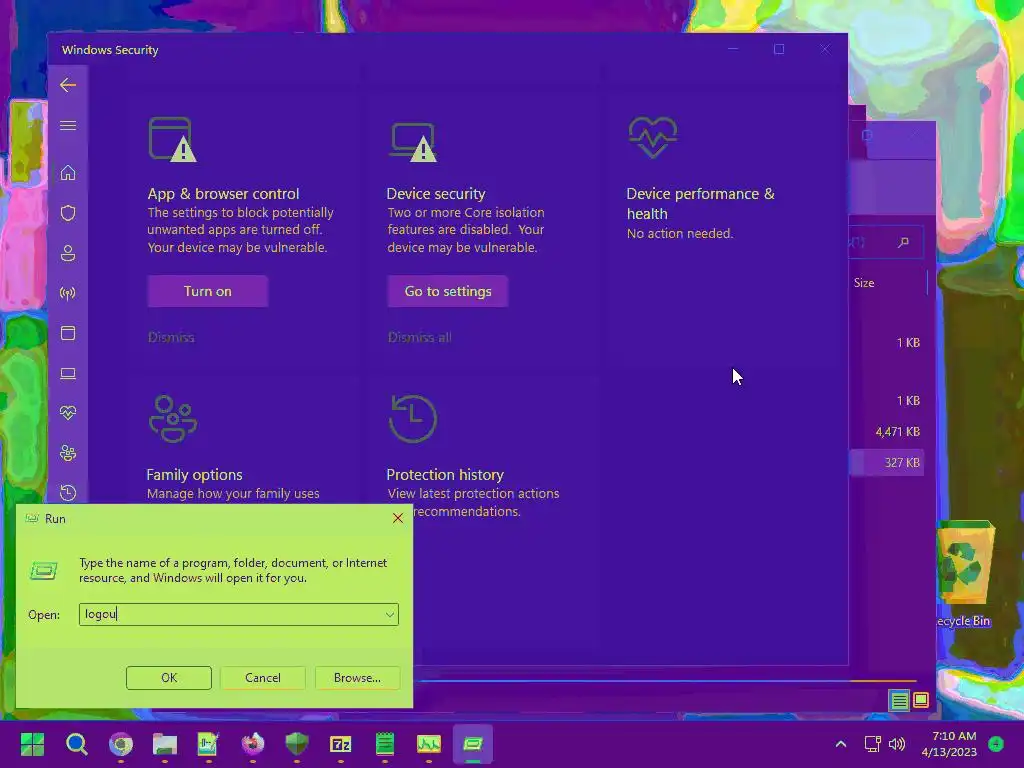Open Virus & threat protection shield icon
1024x768 pixels.
(x=68, y=213)
